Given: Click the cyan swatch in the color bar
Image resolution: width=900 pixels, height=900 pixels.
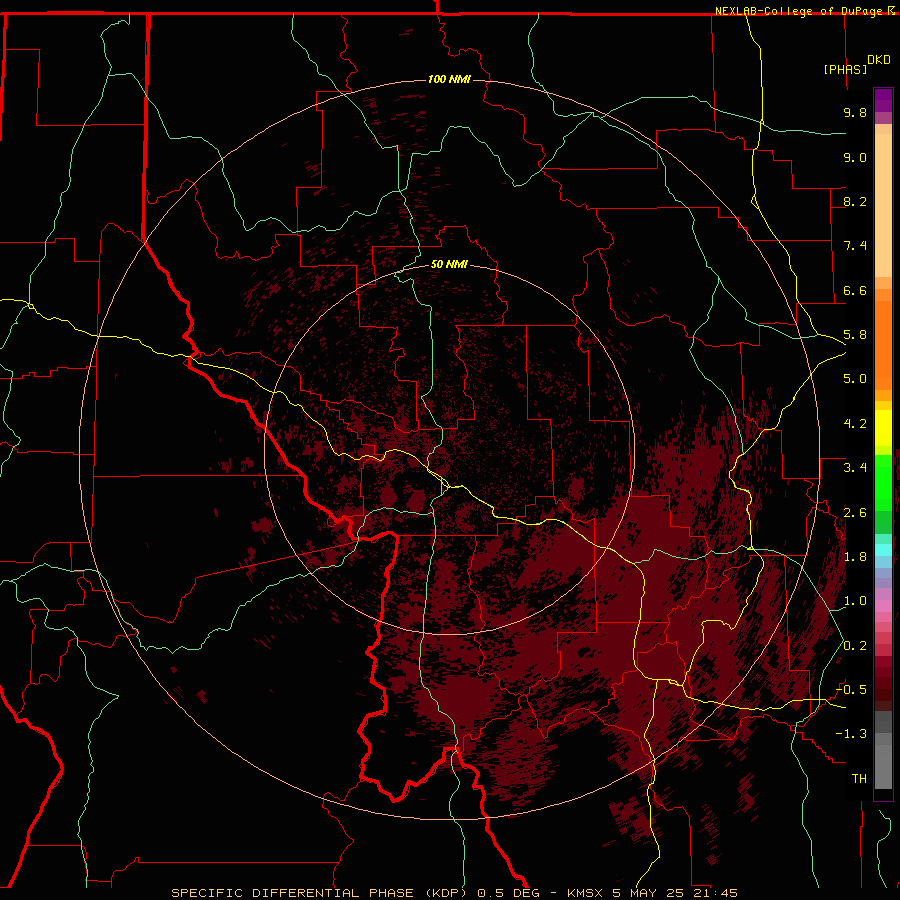Looking at the screenshot, I should [x=883, y=550].
